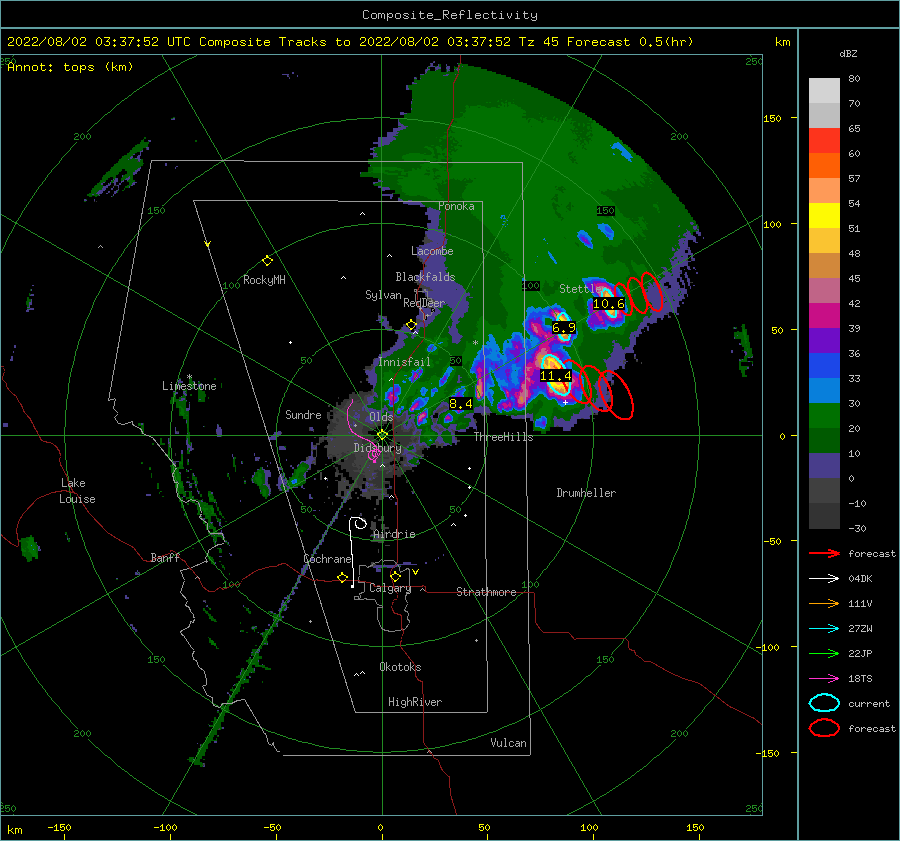Image resolution: width=900 pixels, height=841 pixels.
Task: Click the Calgary city label
Action: click(x=390, y=588)
